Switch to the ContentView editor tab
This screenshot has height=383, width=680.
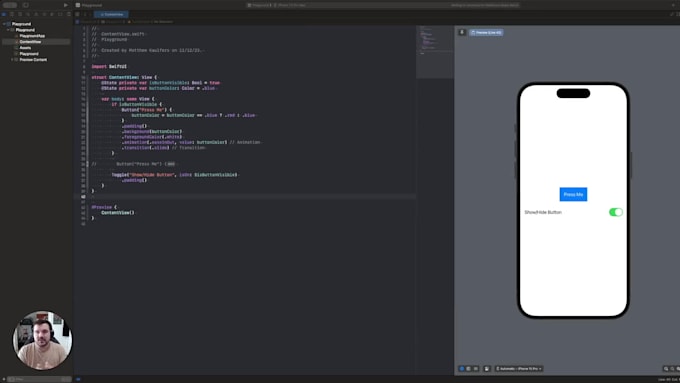(x=111, y=14)
